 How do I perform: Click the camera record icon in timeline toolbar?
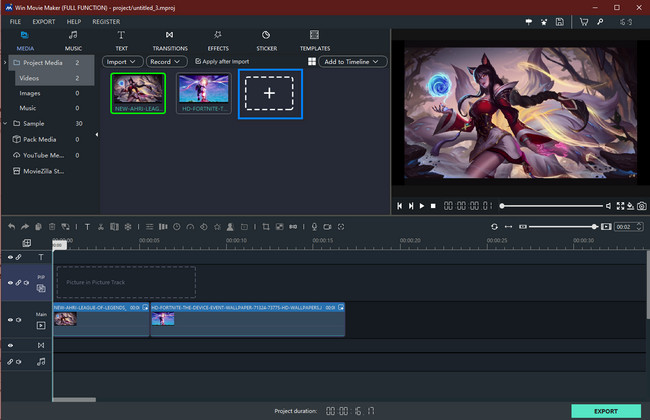pyautogui.click(x=327, y=227)
